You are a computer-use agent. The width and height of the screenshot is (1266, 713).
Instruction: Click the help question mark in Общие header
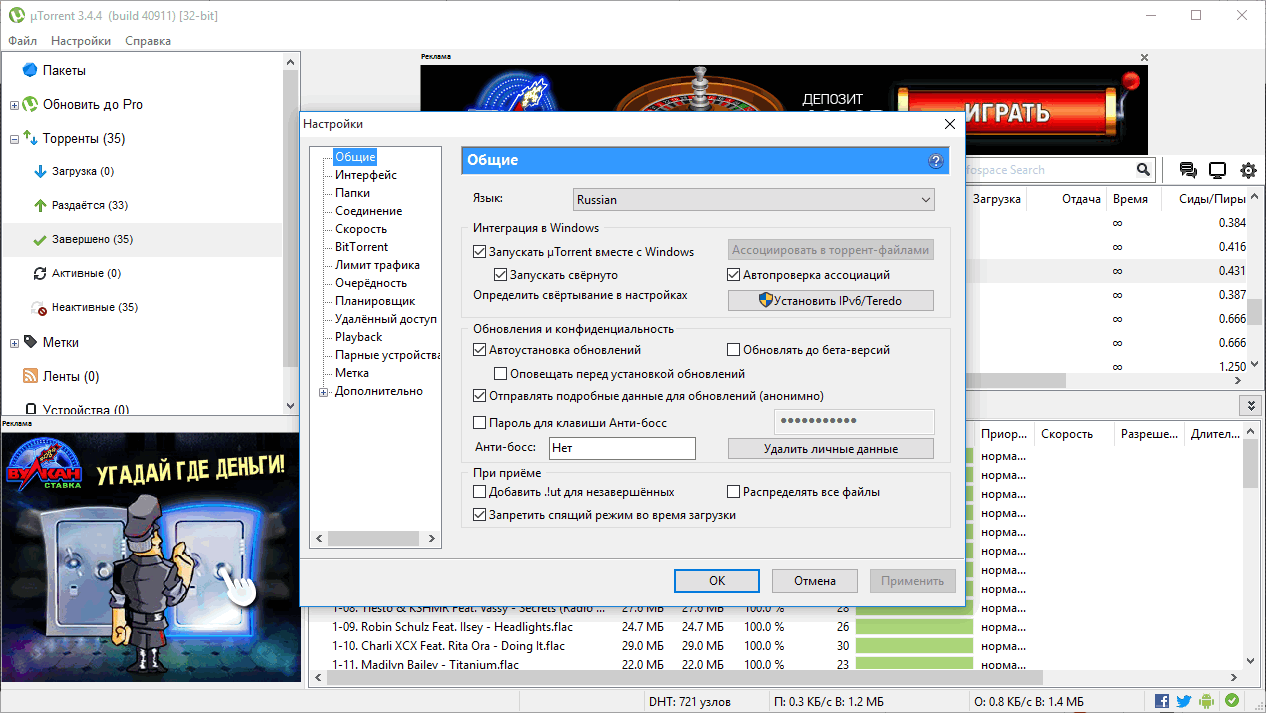[x=936, y=160]
